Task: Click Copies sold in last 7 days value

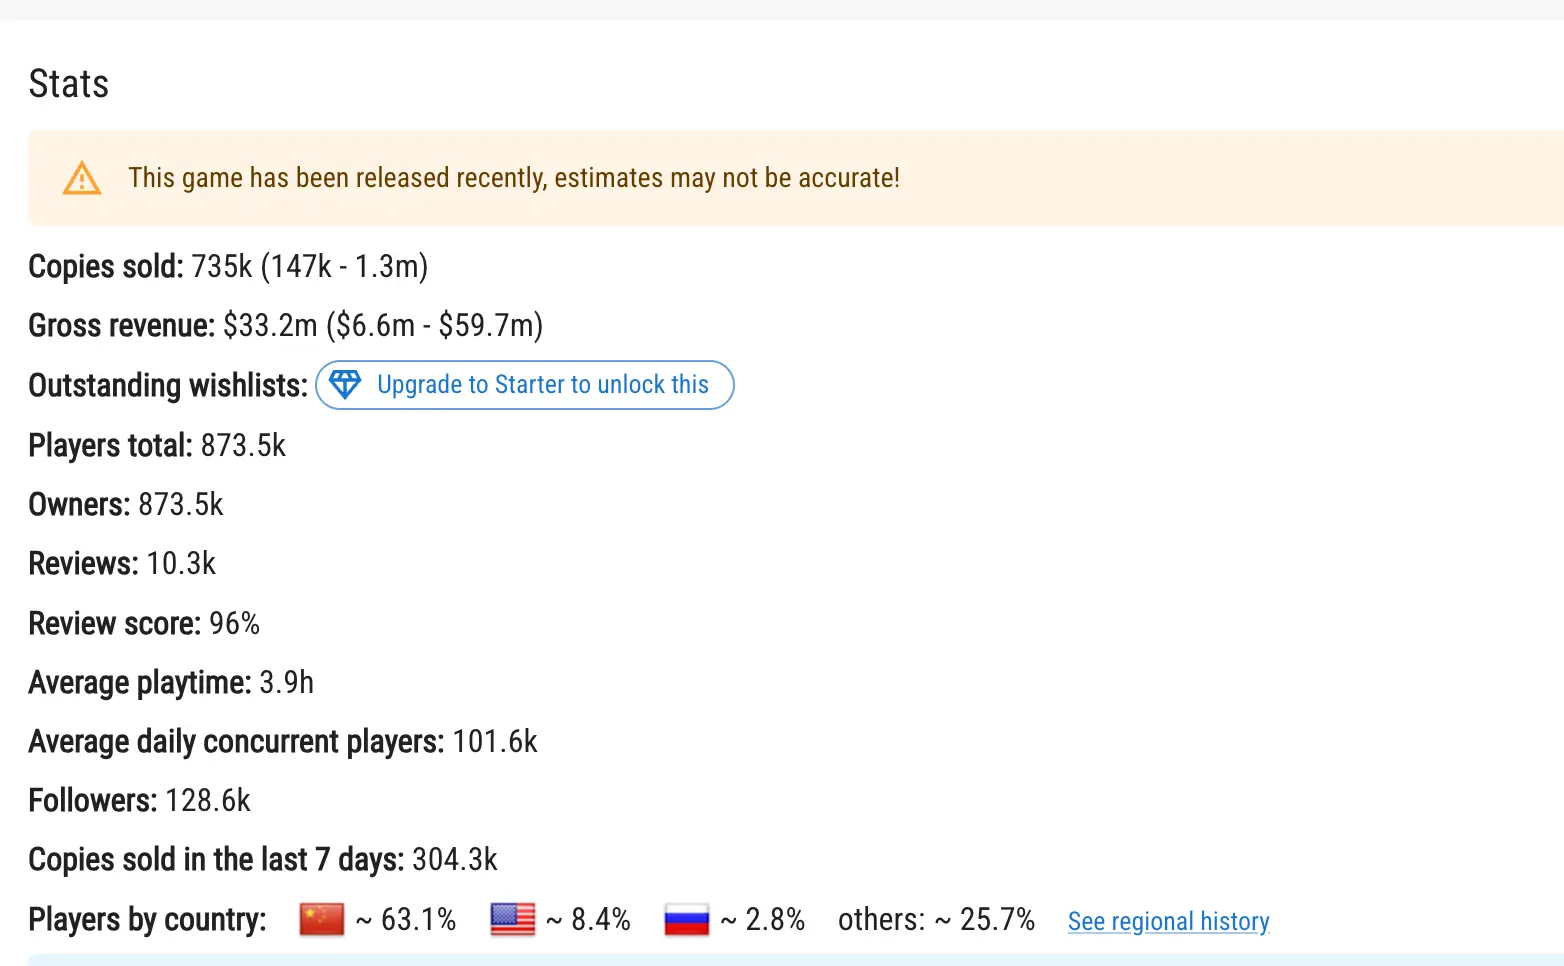Action: pyautogui.click(x=454, y=860)
